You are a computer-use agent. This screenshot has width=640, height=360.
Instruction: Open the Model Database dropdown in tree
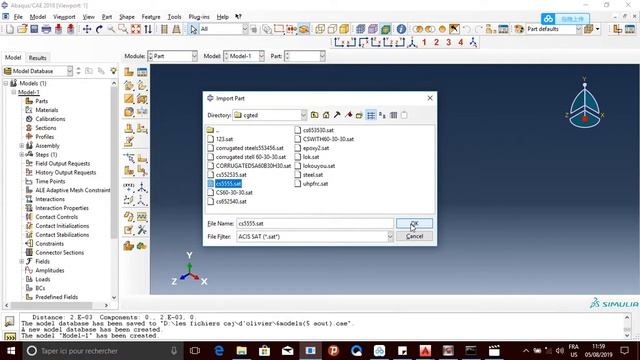pyautogui.click(x=70, y=71)
